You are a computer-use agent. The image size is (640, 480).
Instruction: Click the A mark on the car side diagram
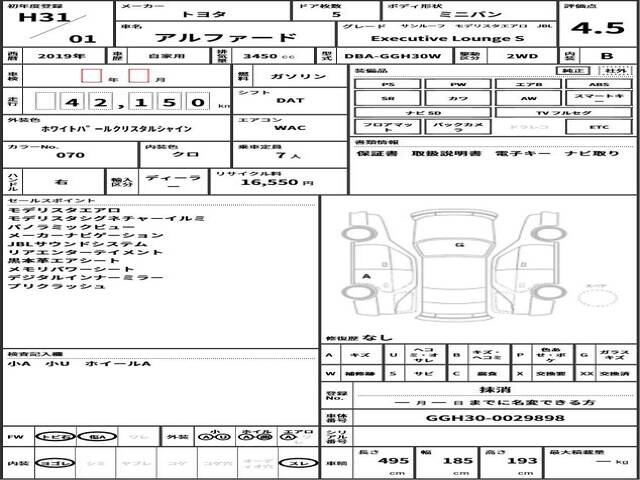coord(366,276)
